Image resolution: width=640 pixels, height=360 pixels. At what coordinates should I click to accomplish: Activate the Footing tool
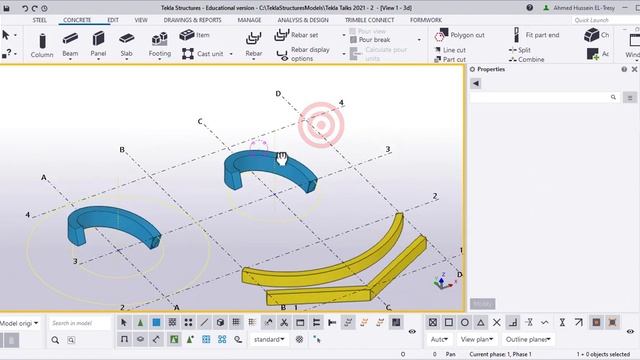click(160, 44)
